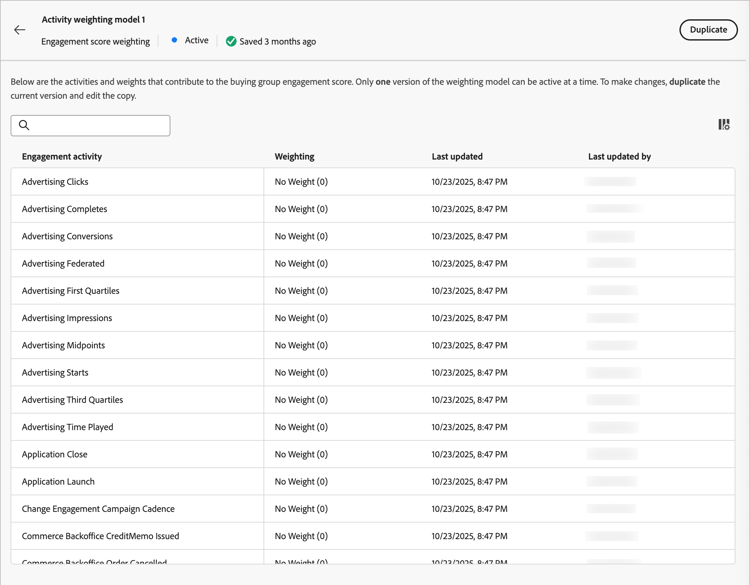Click the Last updated column header

457,157
